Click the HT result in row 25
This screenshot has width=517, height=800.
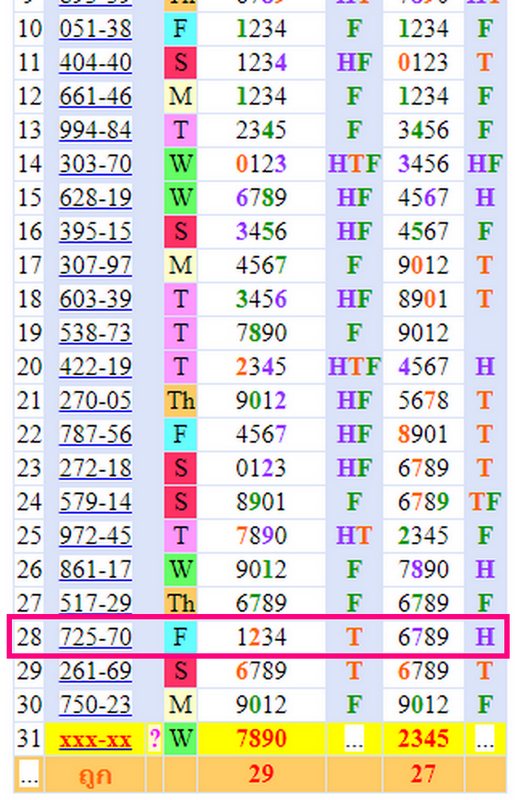(x=354, y=535)
